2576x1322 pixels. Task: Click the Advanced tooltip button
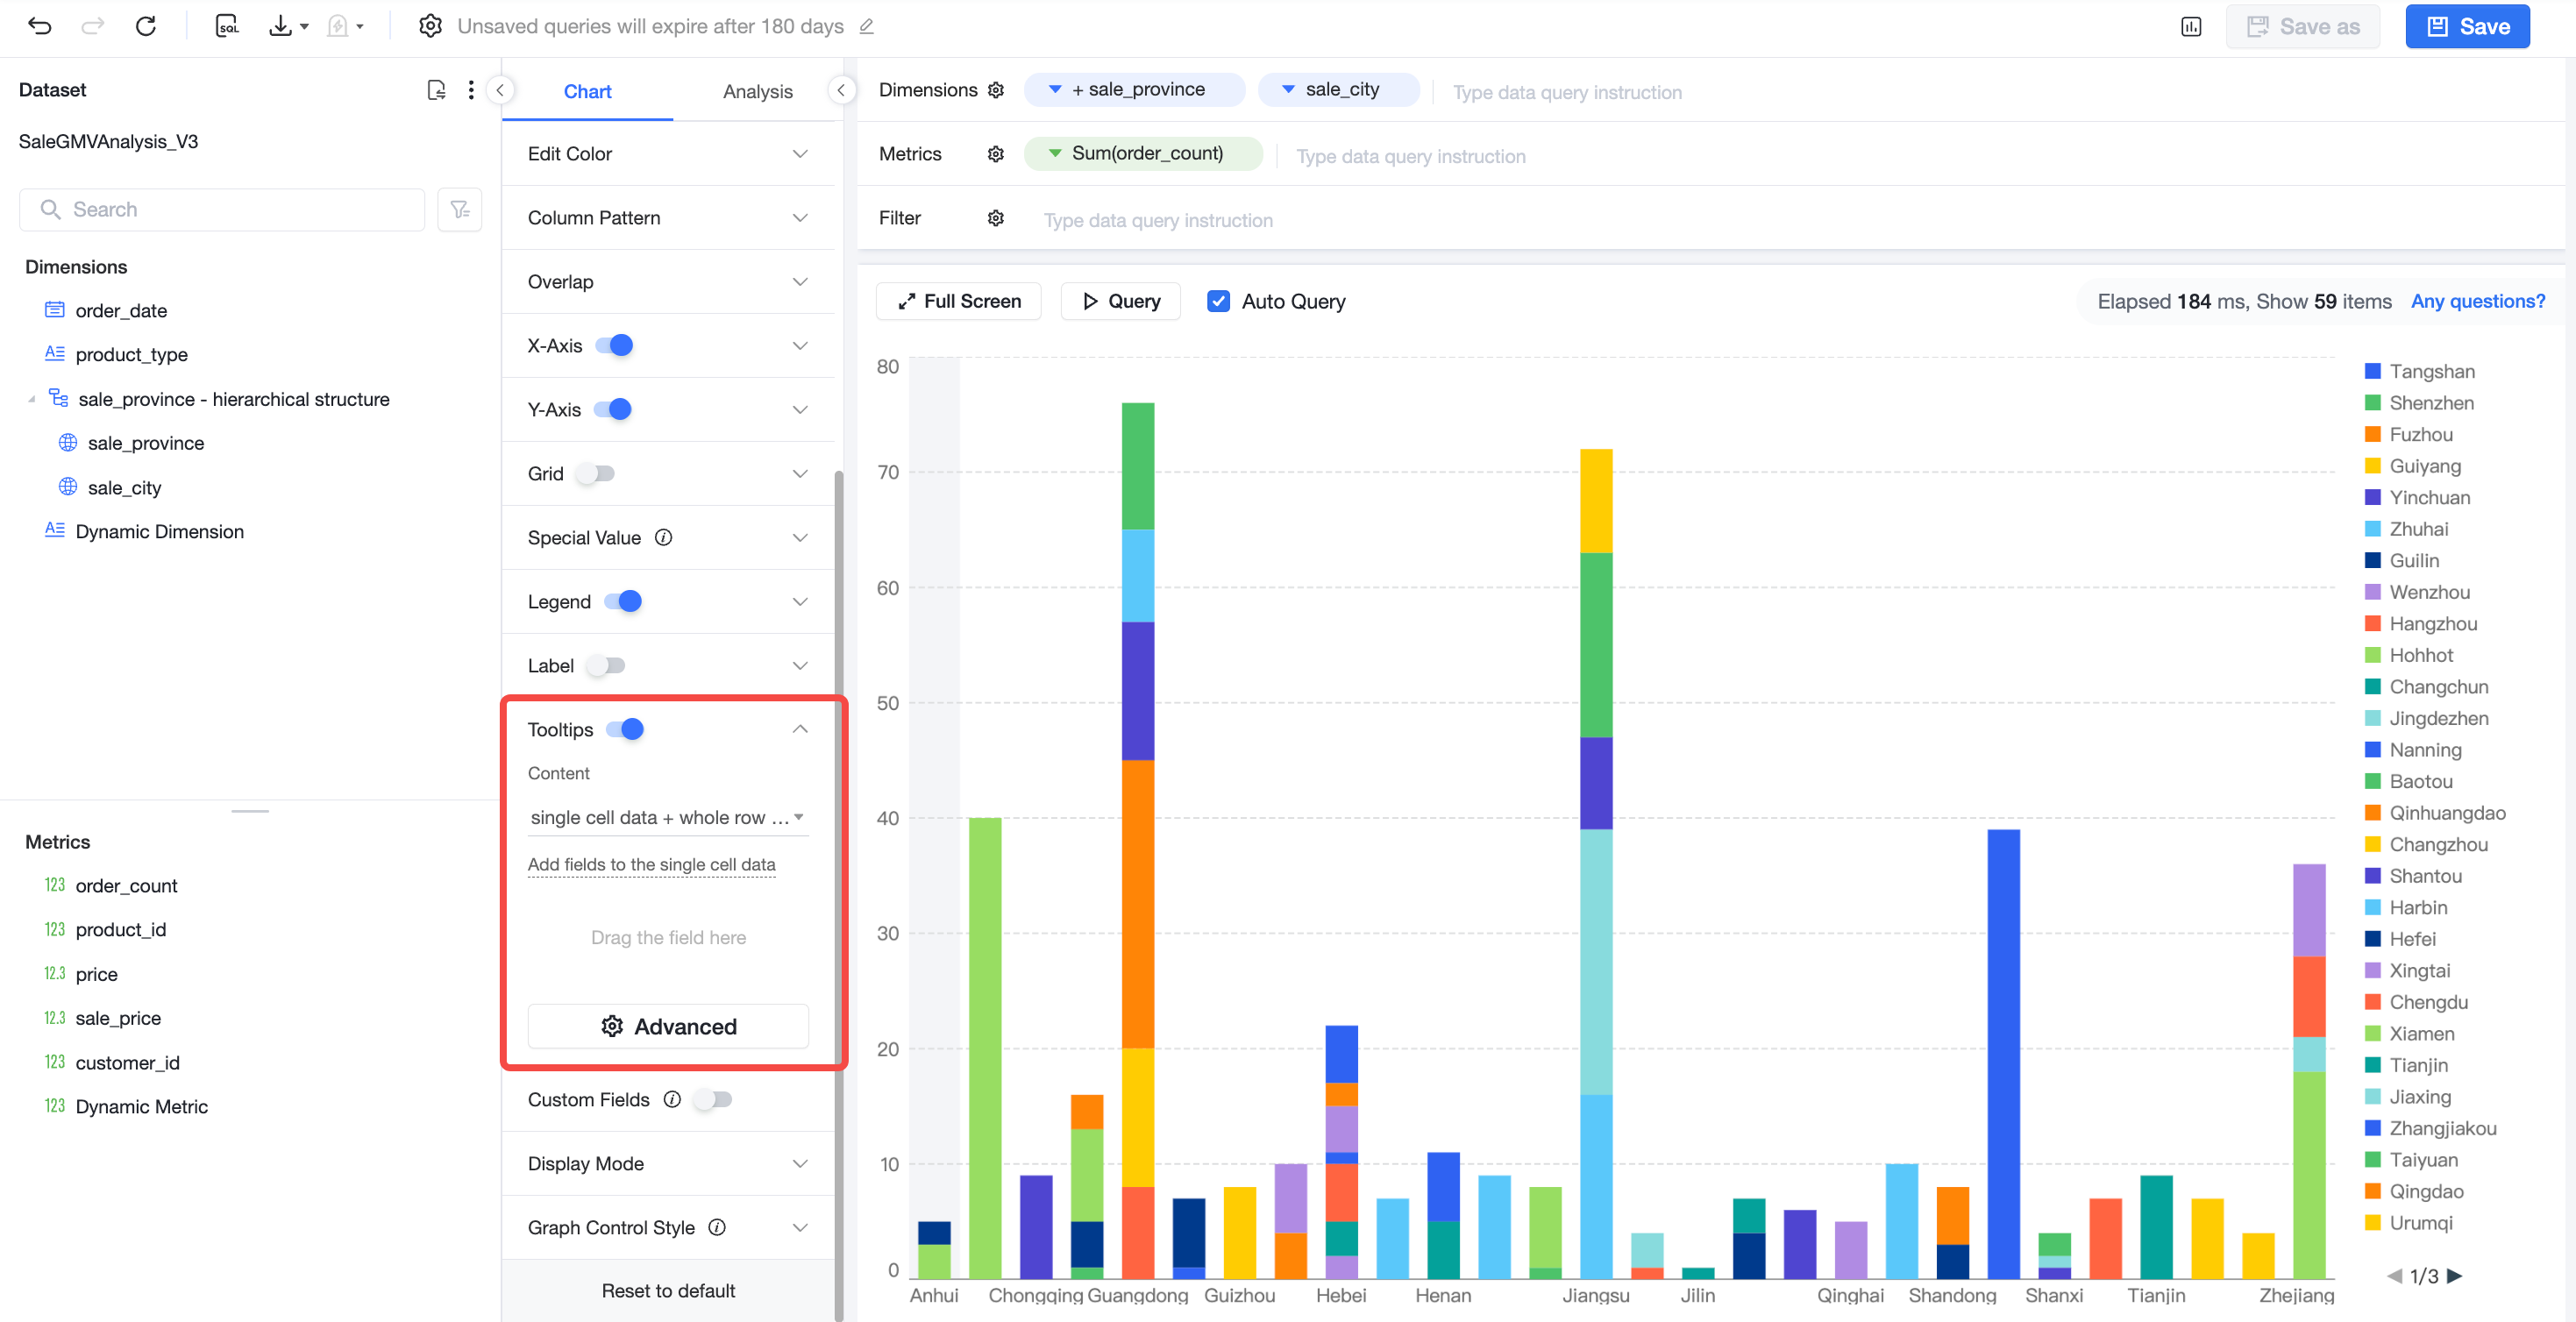pos(668,1026)
